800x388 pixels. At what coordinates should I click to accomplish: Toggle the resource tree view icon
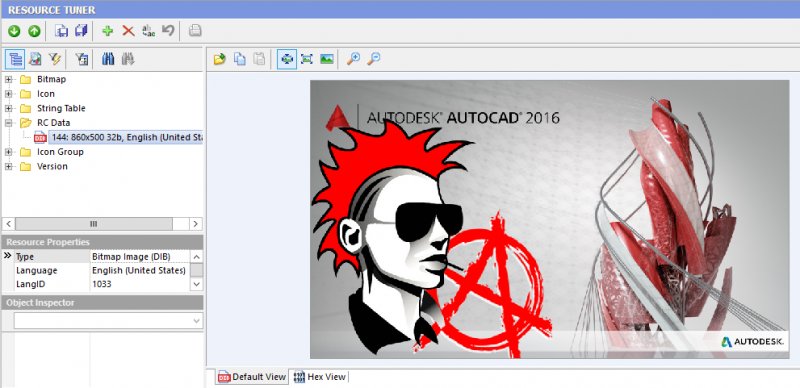click(x=15, y=59)
